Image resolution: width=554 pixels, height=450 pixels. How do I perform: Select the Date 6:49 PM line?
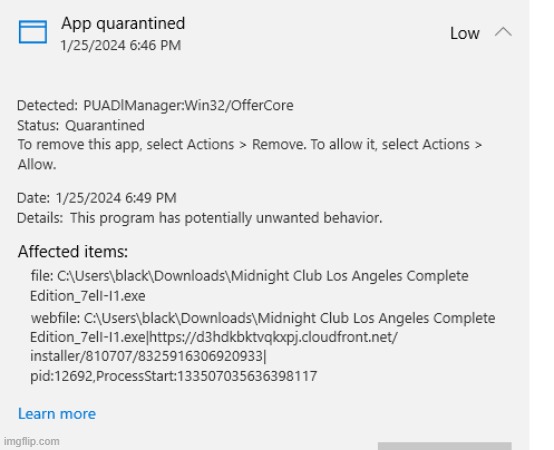pos(96,198)
